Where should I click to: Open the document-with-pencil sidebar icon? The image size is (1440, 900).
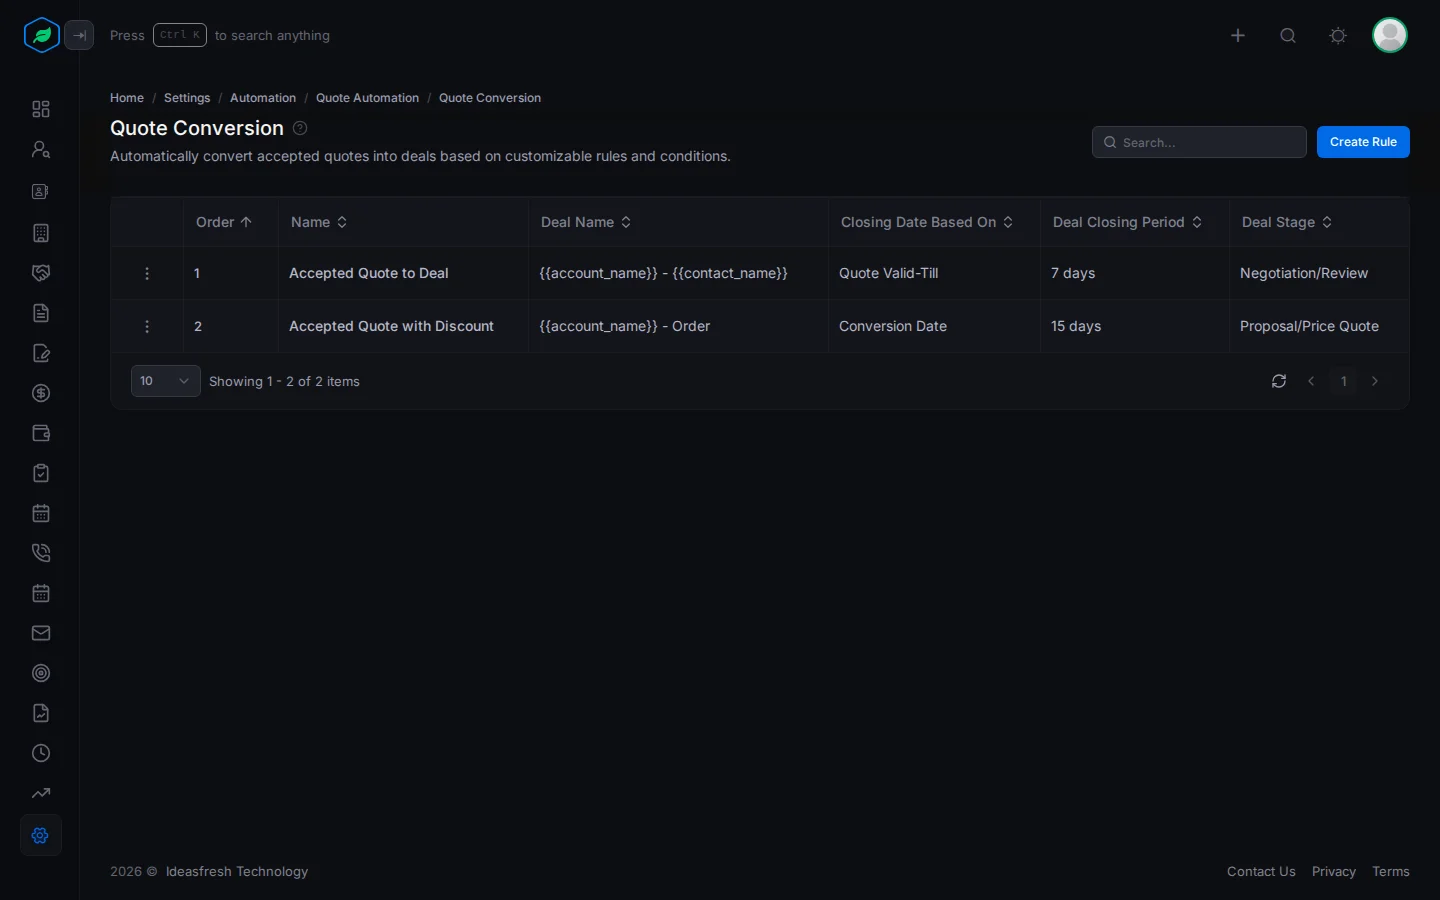[41, 353]
